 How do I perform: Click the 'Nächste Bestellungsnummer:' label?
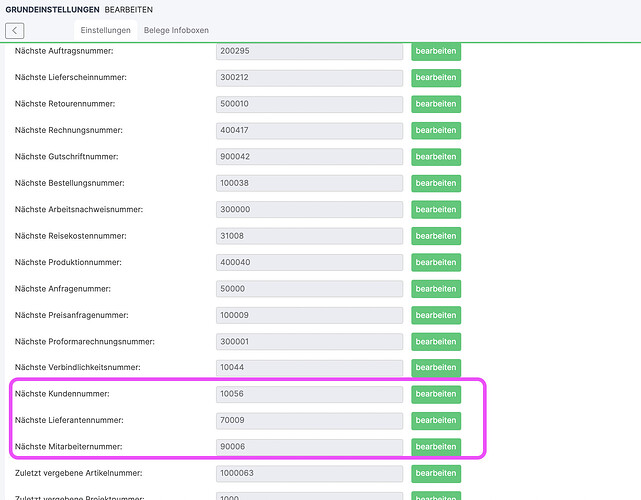[x=69, y=183]
